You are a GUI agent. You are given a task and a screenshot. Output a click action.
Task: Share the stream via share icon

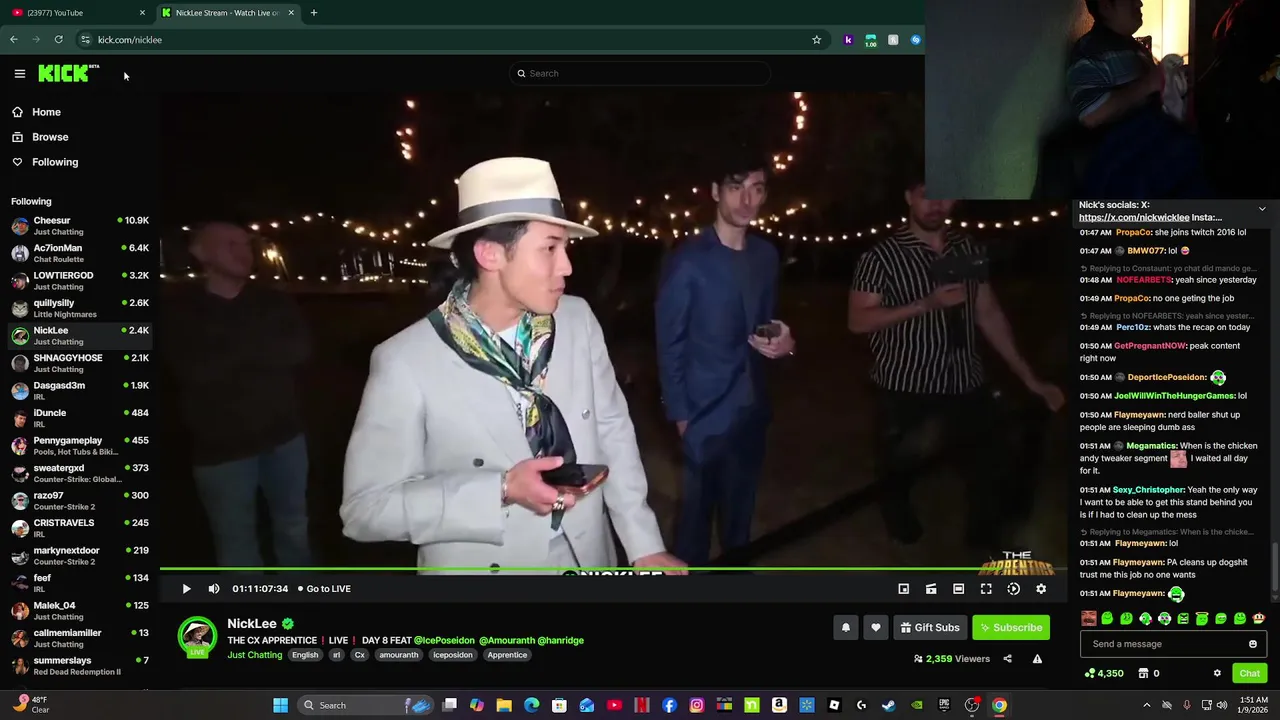(x=1007, y=659)
